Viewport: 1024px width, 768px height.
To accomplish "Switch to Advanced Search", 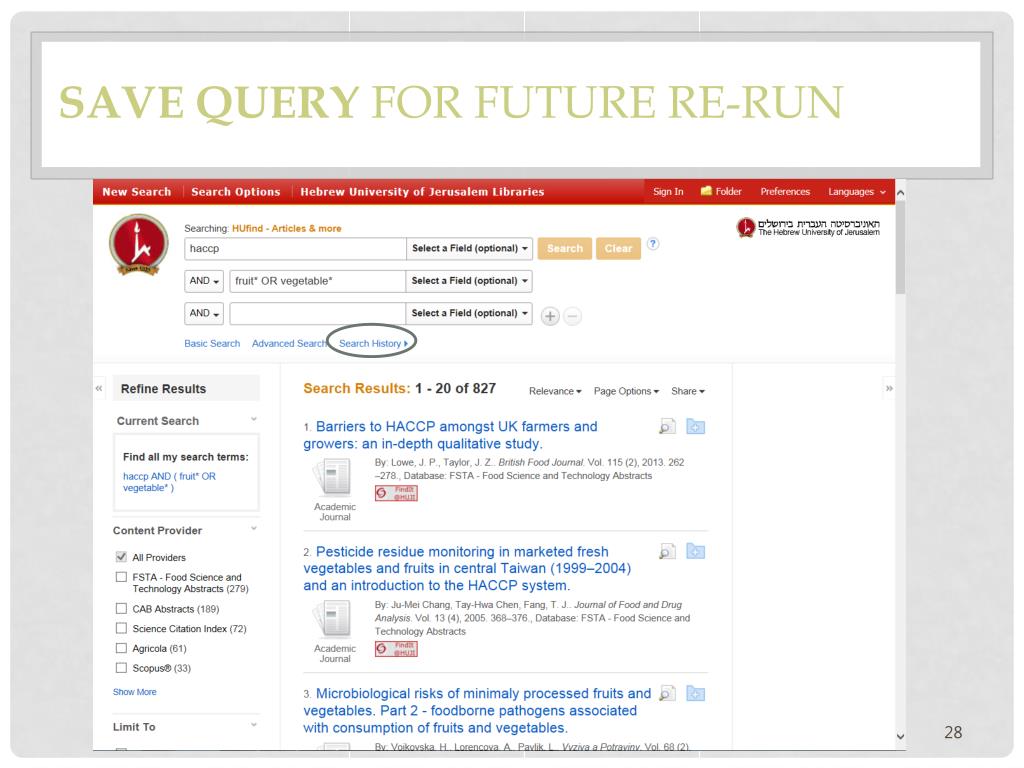I will (289, 344).
